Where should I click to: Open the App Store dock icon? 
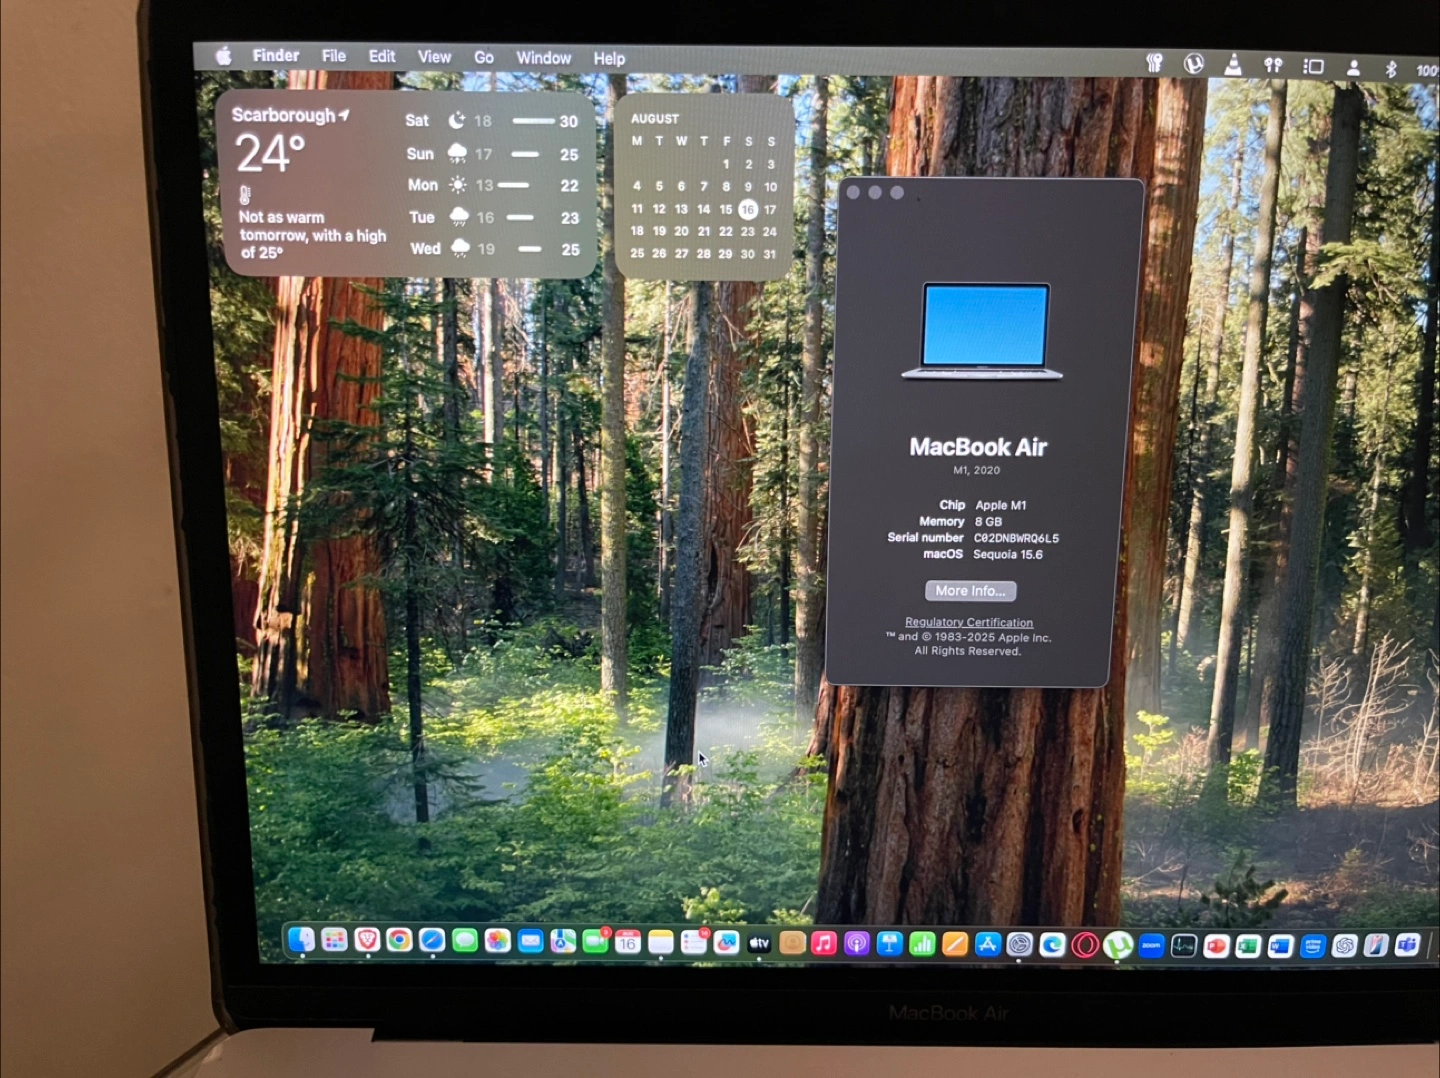[987, 944]
